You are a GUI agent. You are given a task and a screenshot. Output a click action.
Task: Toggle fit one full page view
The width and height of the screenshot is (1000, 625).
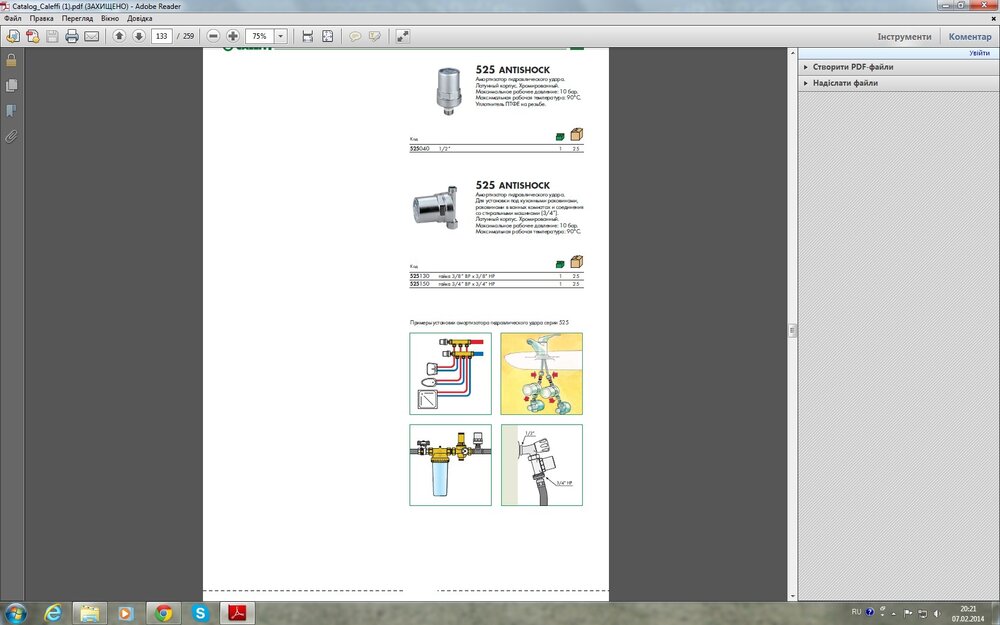click(x=326, y=37)
